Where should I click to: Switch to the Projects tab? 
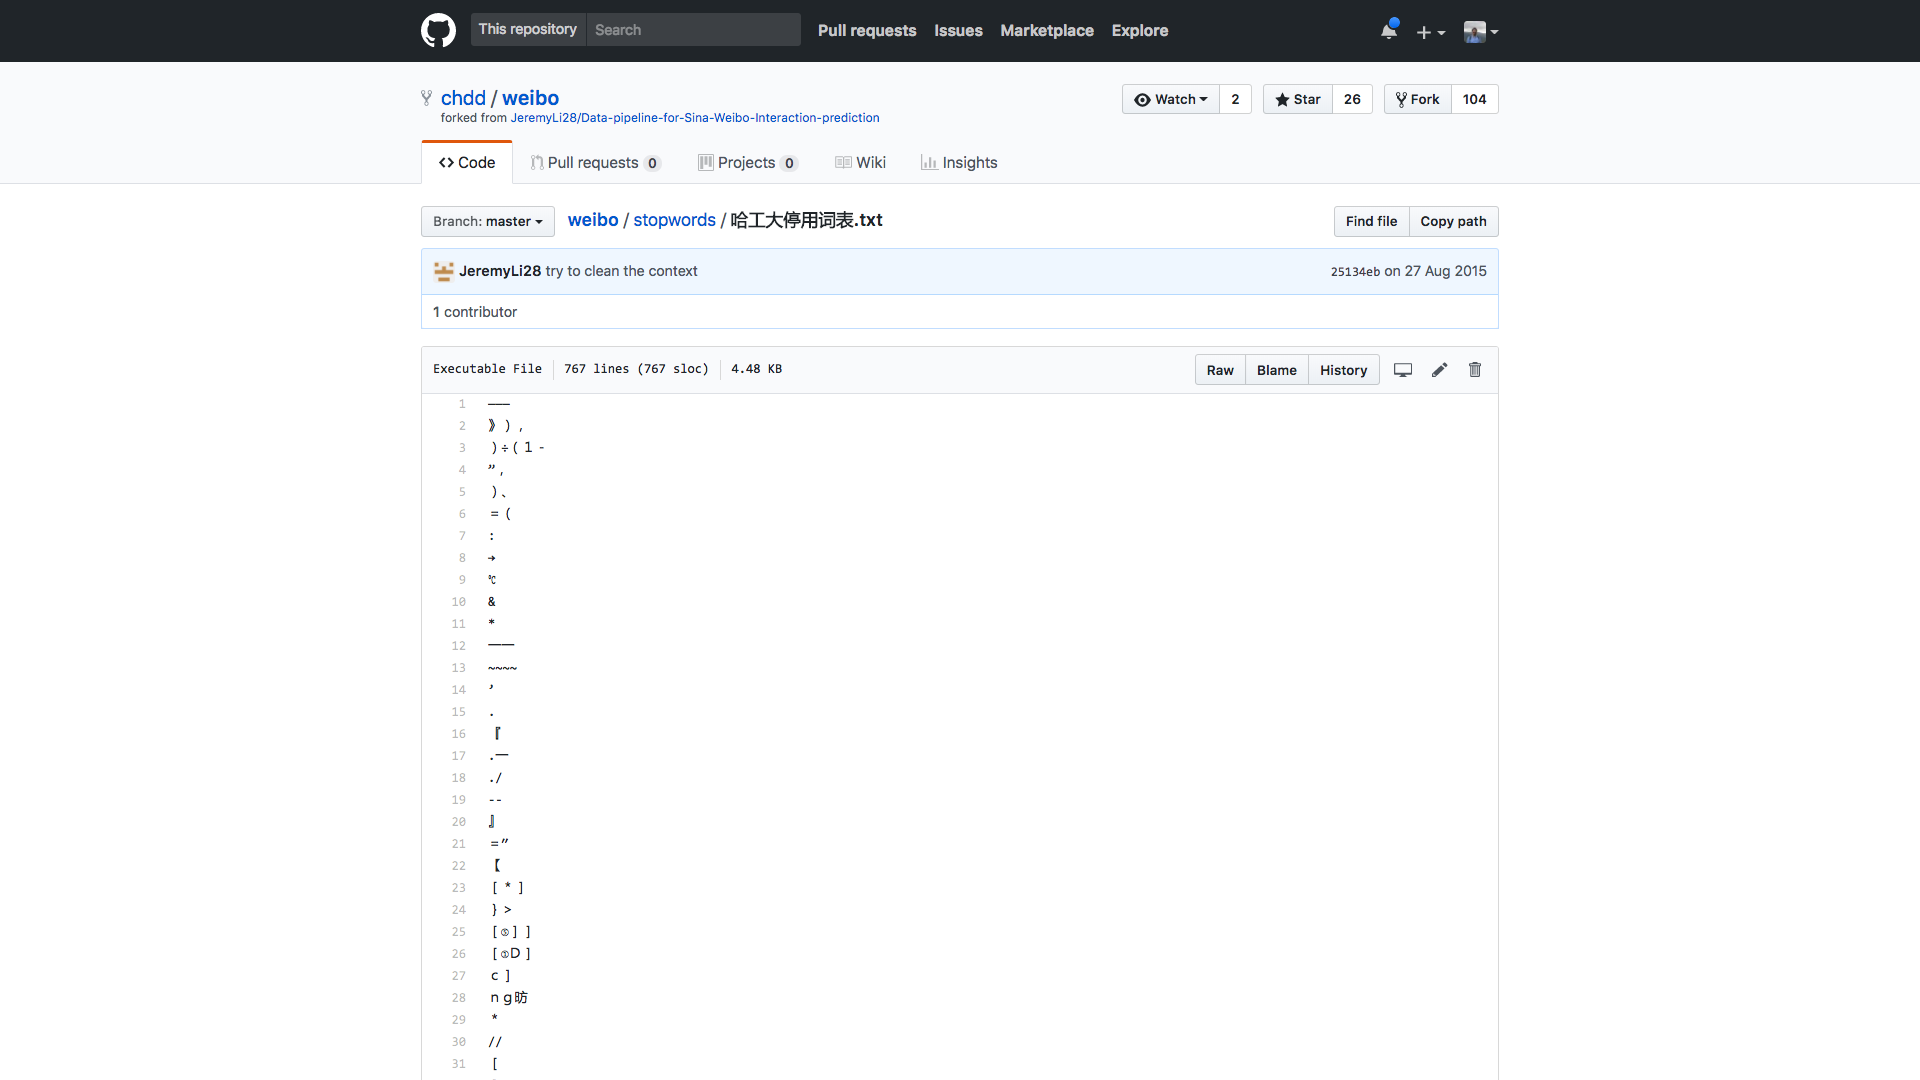[747, 162]
